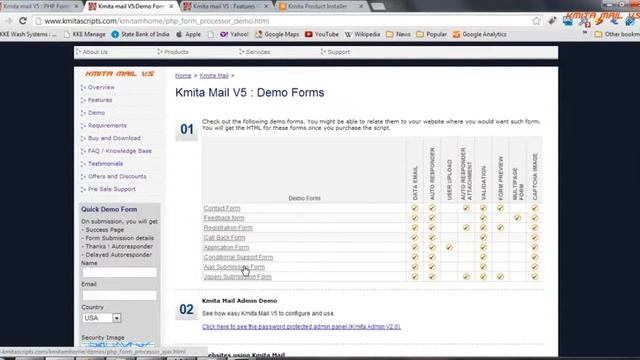Screen dimensions: 640x360
Task: Click the Form Preview check in Contact Form row
Action: pos(500,208)
